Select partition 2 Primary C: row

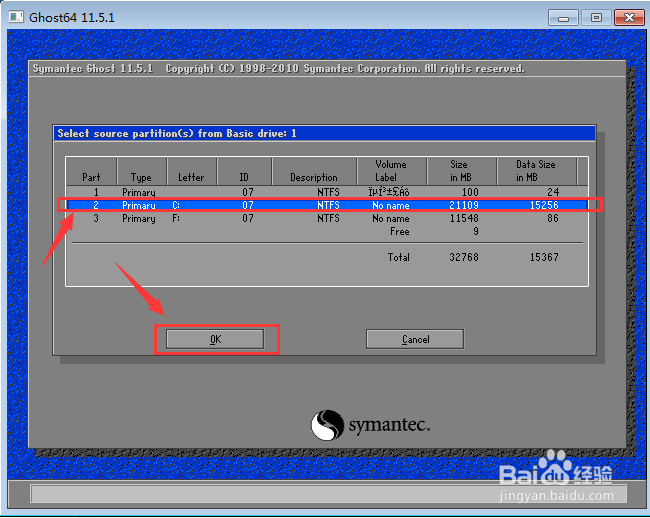[x=327, y=205]
